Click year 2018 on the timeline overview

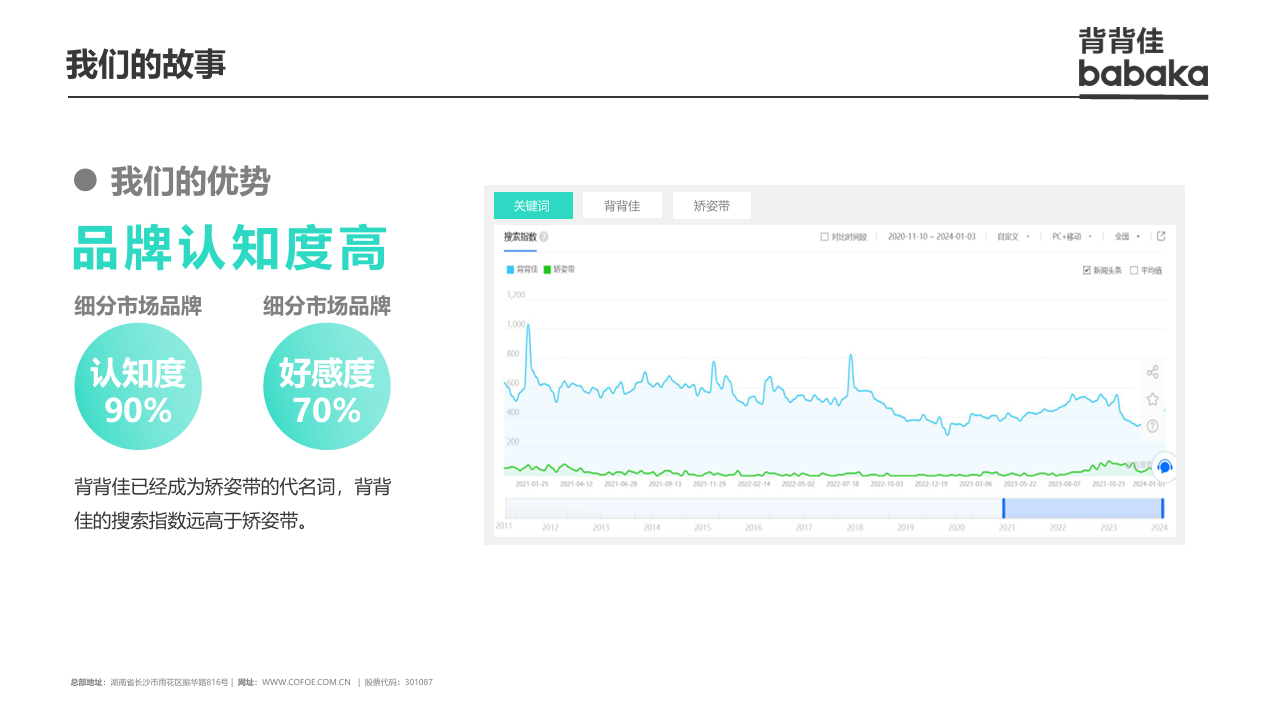click(855, 527)
